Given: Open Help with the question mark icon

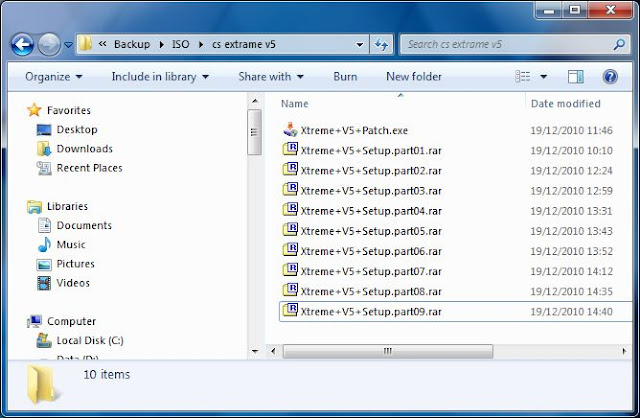Looking at the screenshot, I should 610,77.
